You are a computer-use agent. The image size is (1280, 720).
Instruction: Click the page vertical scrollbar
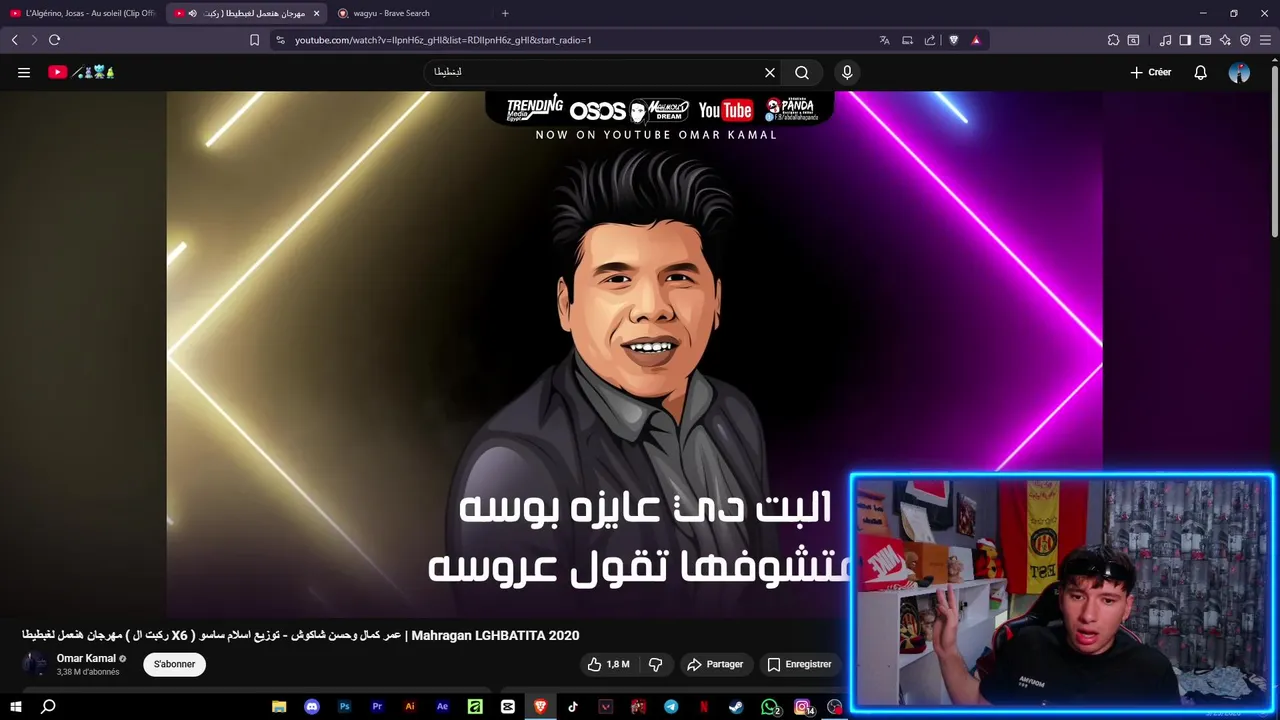pyautogui.click(x=1275, y=150)
